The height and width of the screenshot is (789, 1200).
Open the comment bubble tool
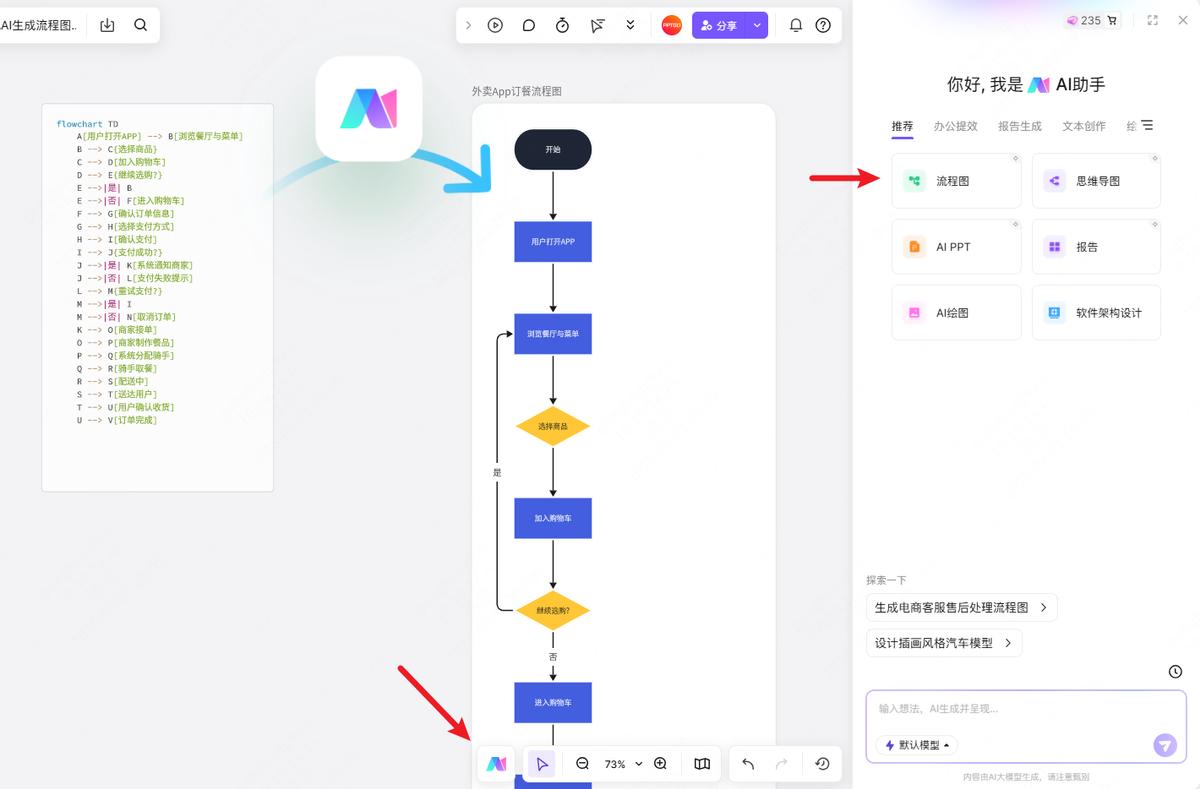pyautogui.click(x=528, y=25)
